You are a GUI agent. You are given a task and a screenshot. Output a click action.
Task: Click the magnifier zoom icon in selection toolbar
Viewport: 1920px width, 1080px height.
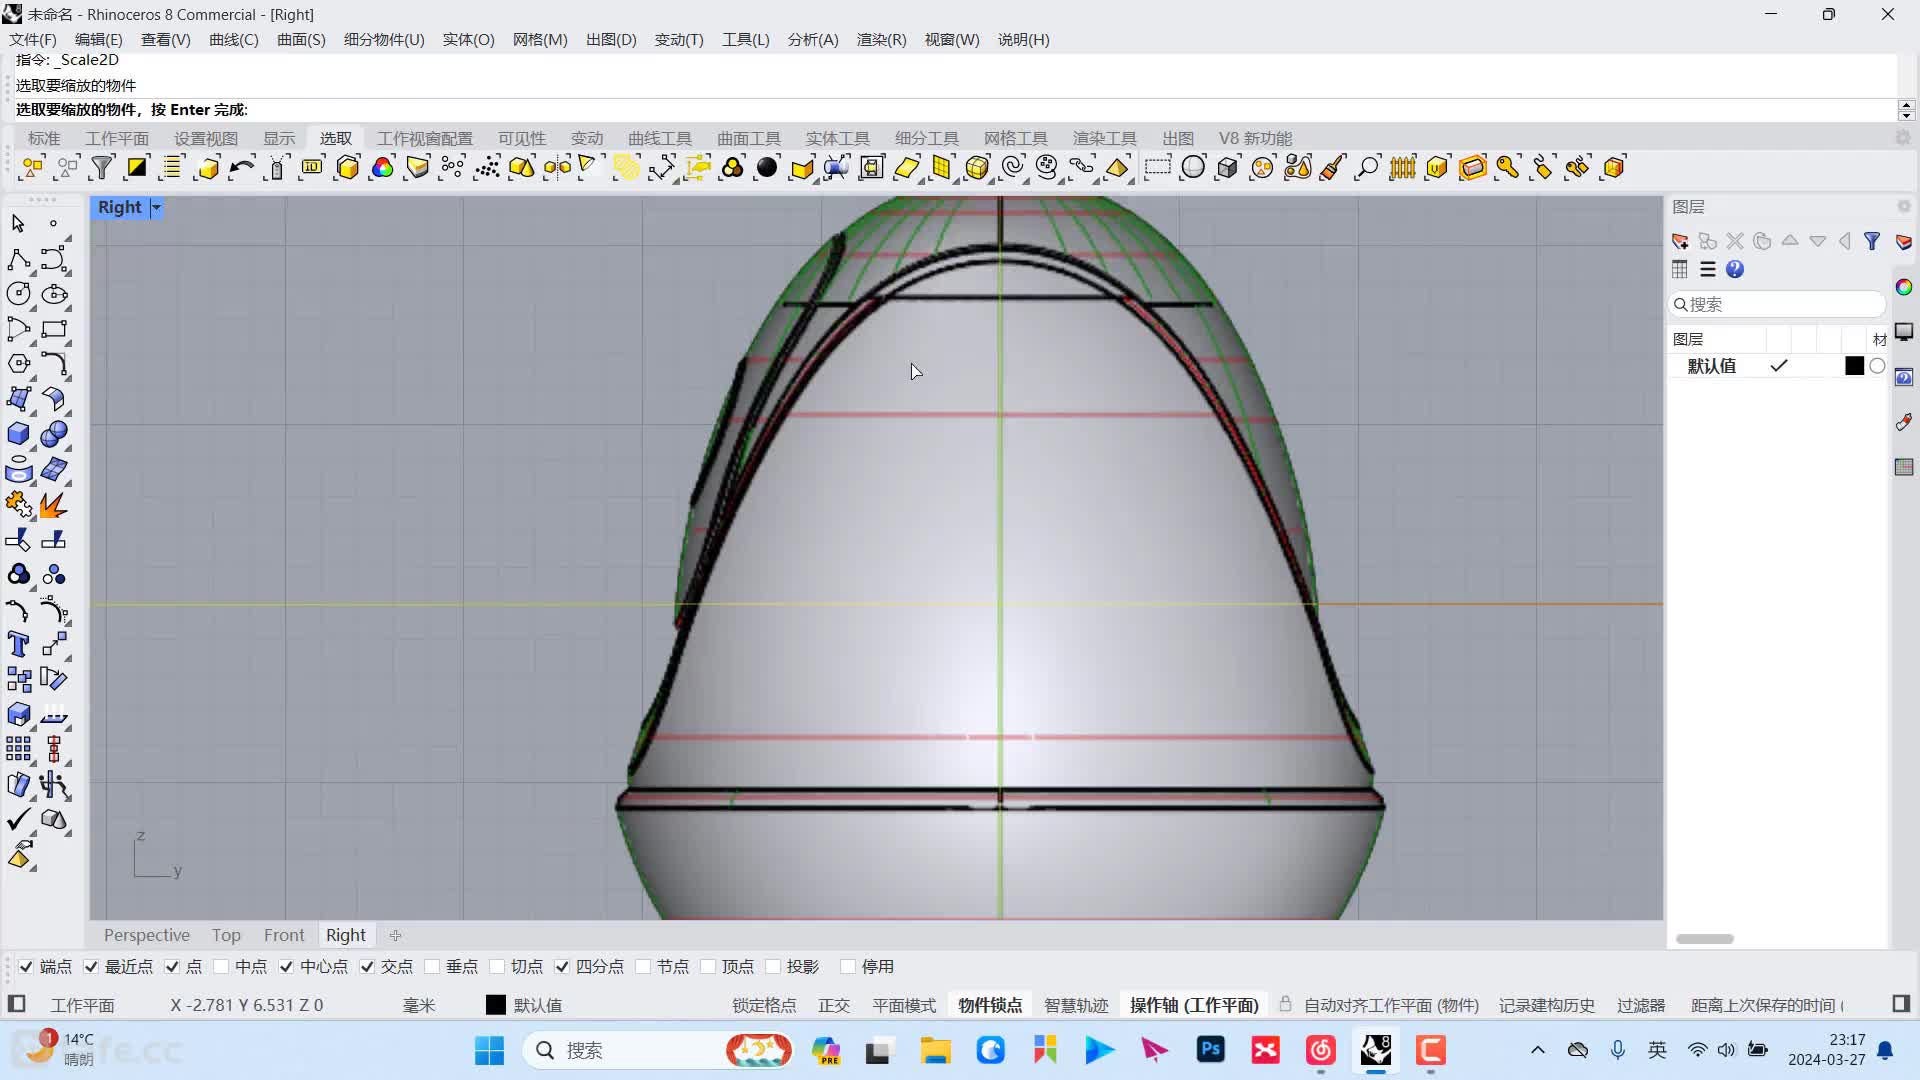tap(1367, 168)
